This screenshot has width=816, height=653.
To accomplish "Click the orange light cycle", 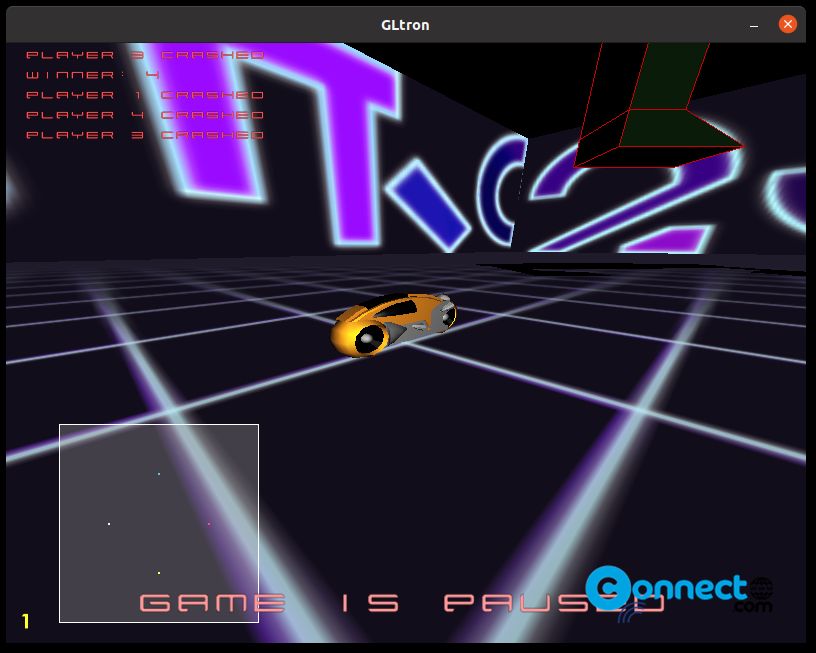I will (393, 324).
